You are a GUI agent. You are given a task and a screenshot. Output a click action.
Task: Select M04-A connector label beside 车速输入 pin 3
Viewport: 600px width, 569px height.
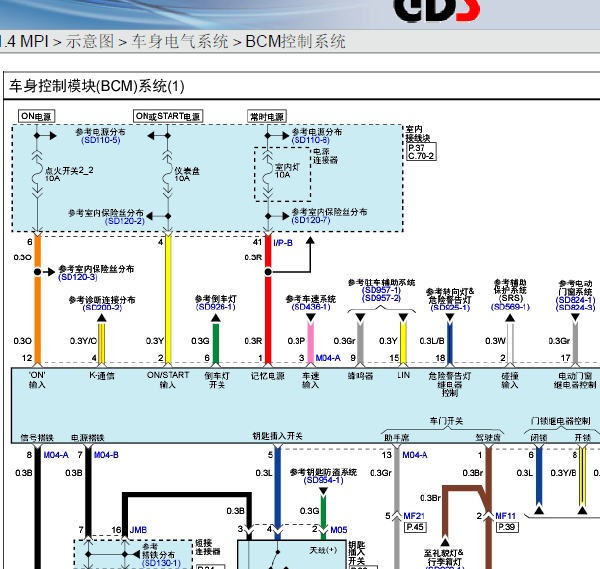click(x=328, y=358)
